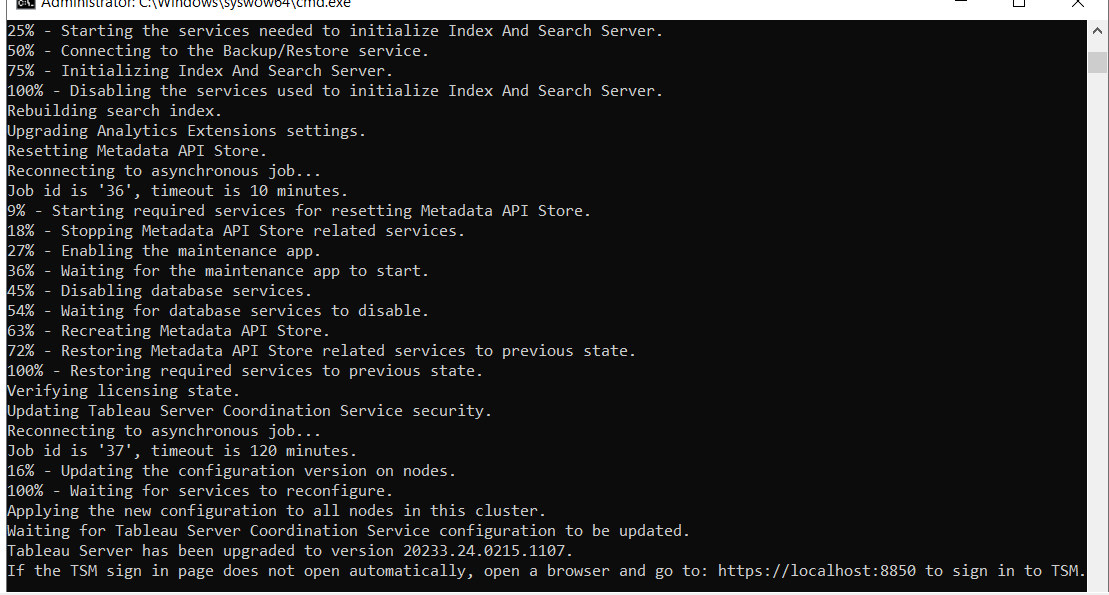Click the line "Job id is '37'"
Screen dimensions: 1109x595
[182, 451]
